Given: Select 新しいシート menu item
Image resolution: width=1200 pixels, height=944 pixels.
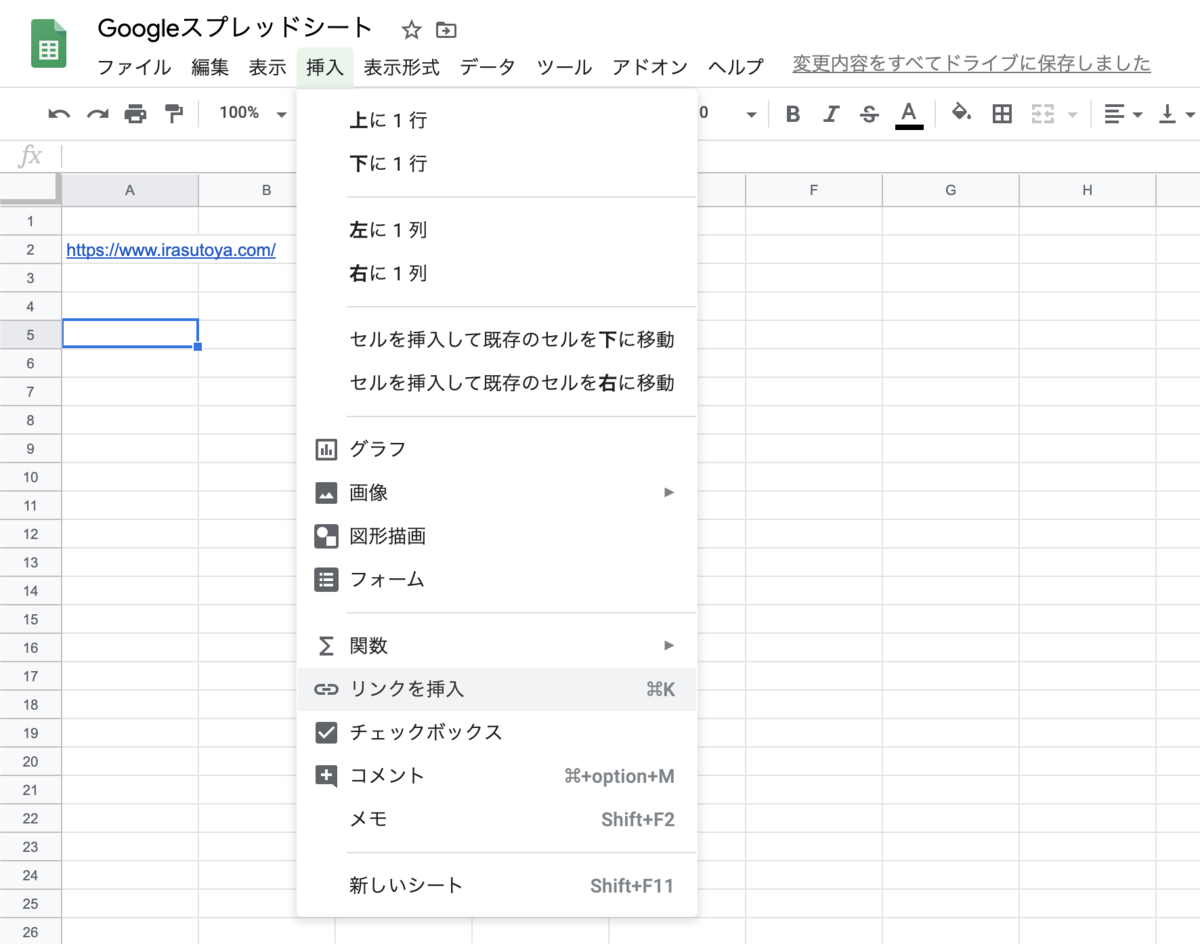Looking at the screenshot, I should coord(497,885).
